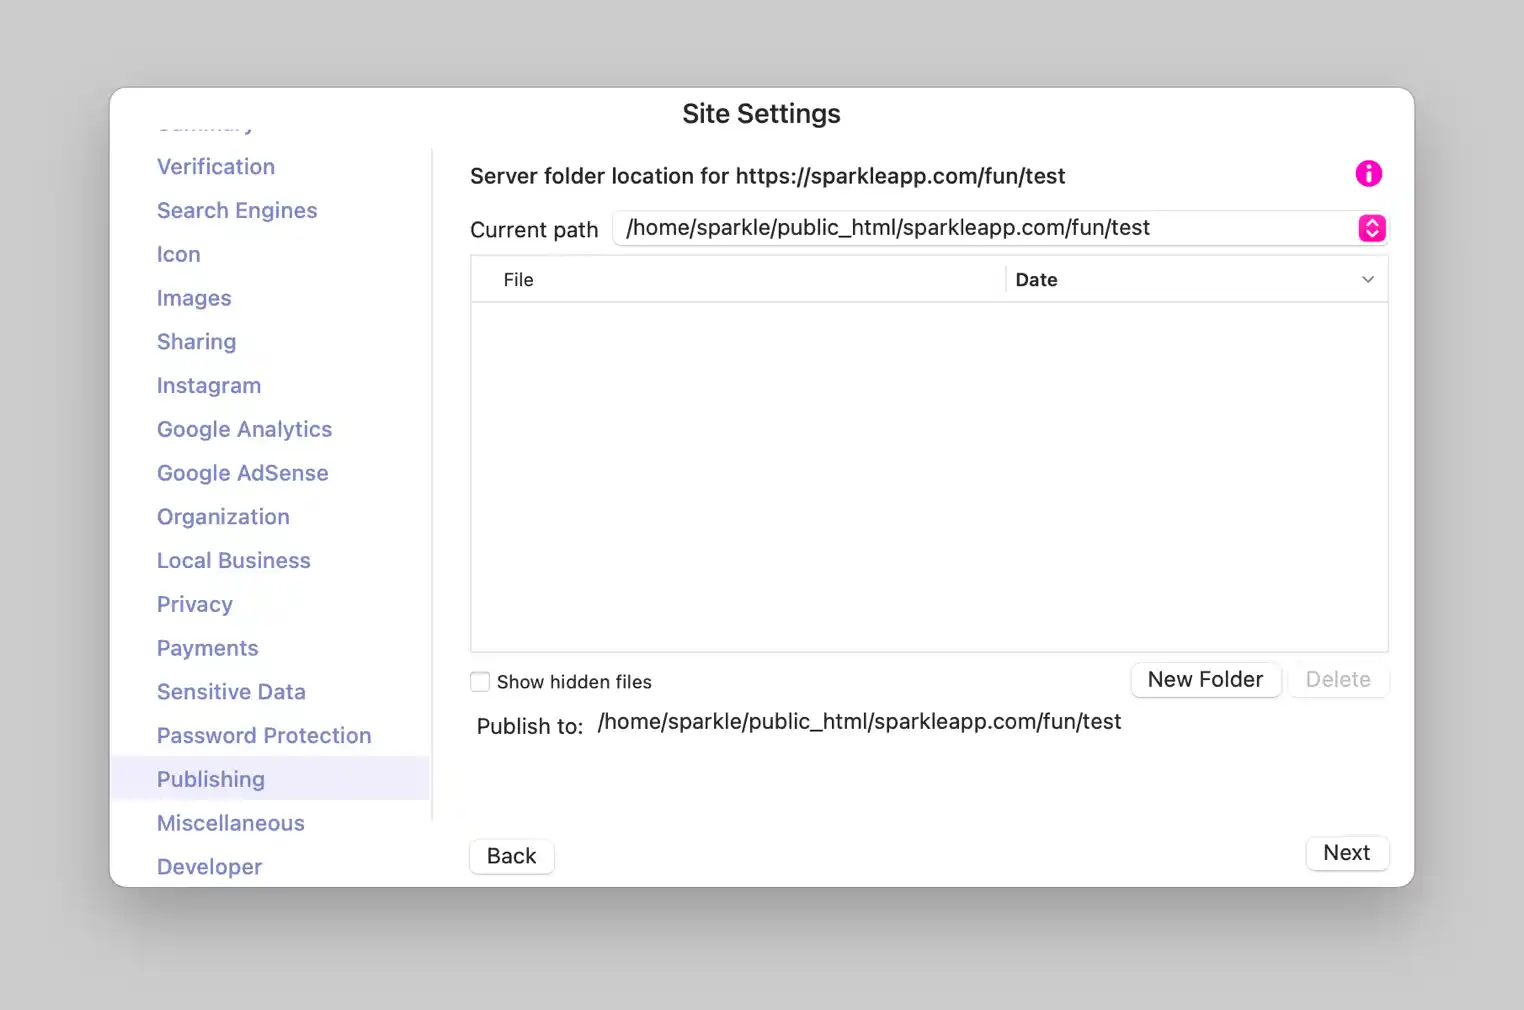Click the pink info icon
The width and height of the screenshot is (1524, 1010).
point(1368,174)
